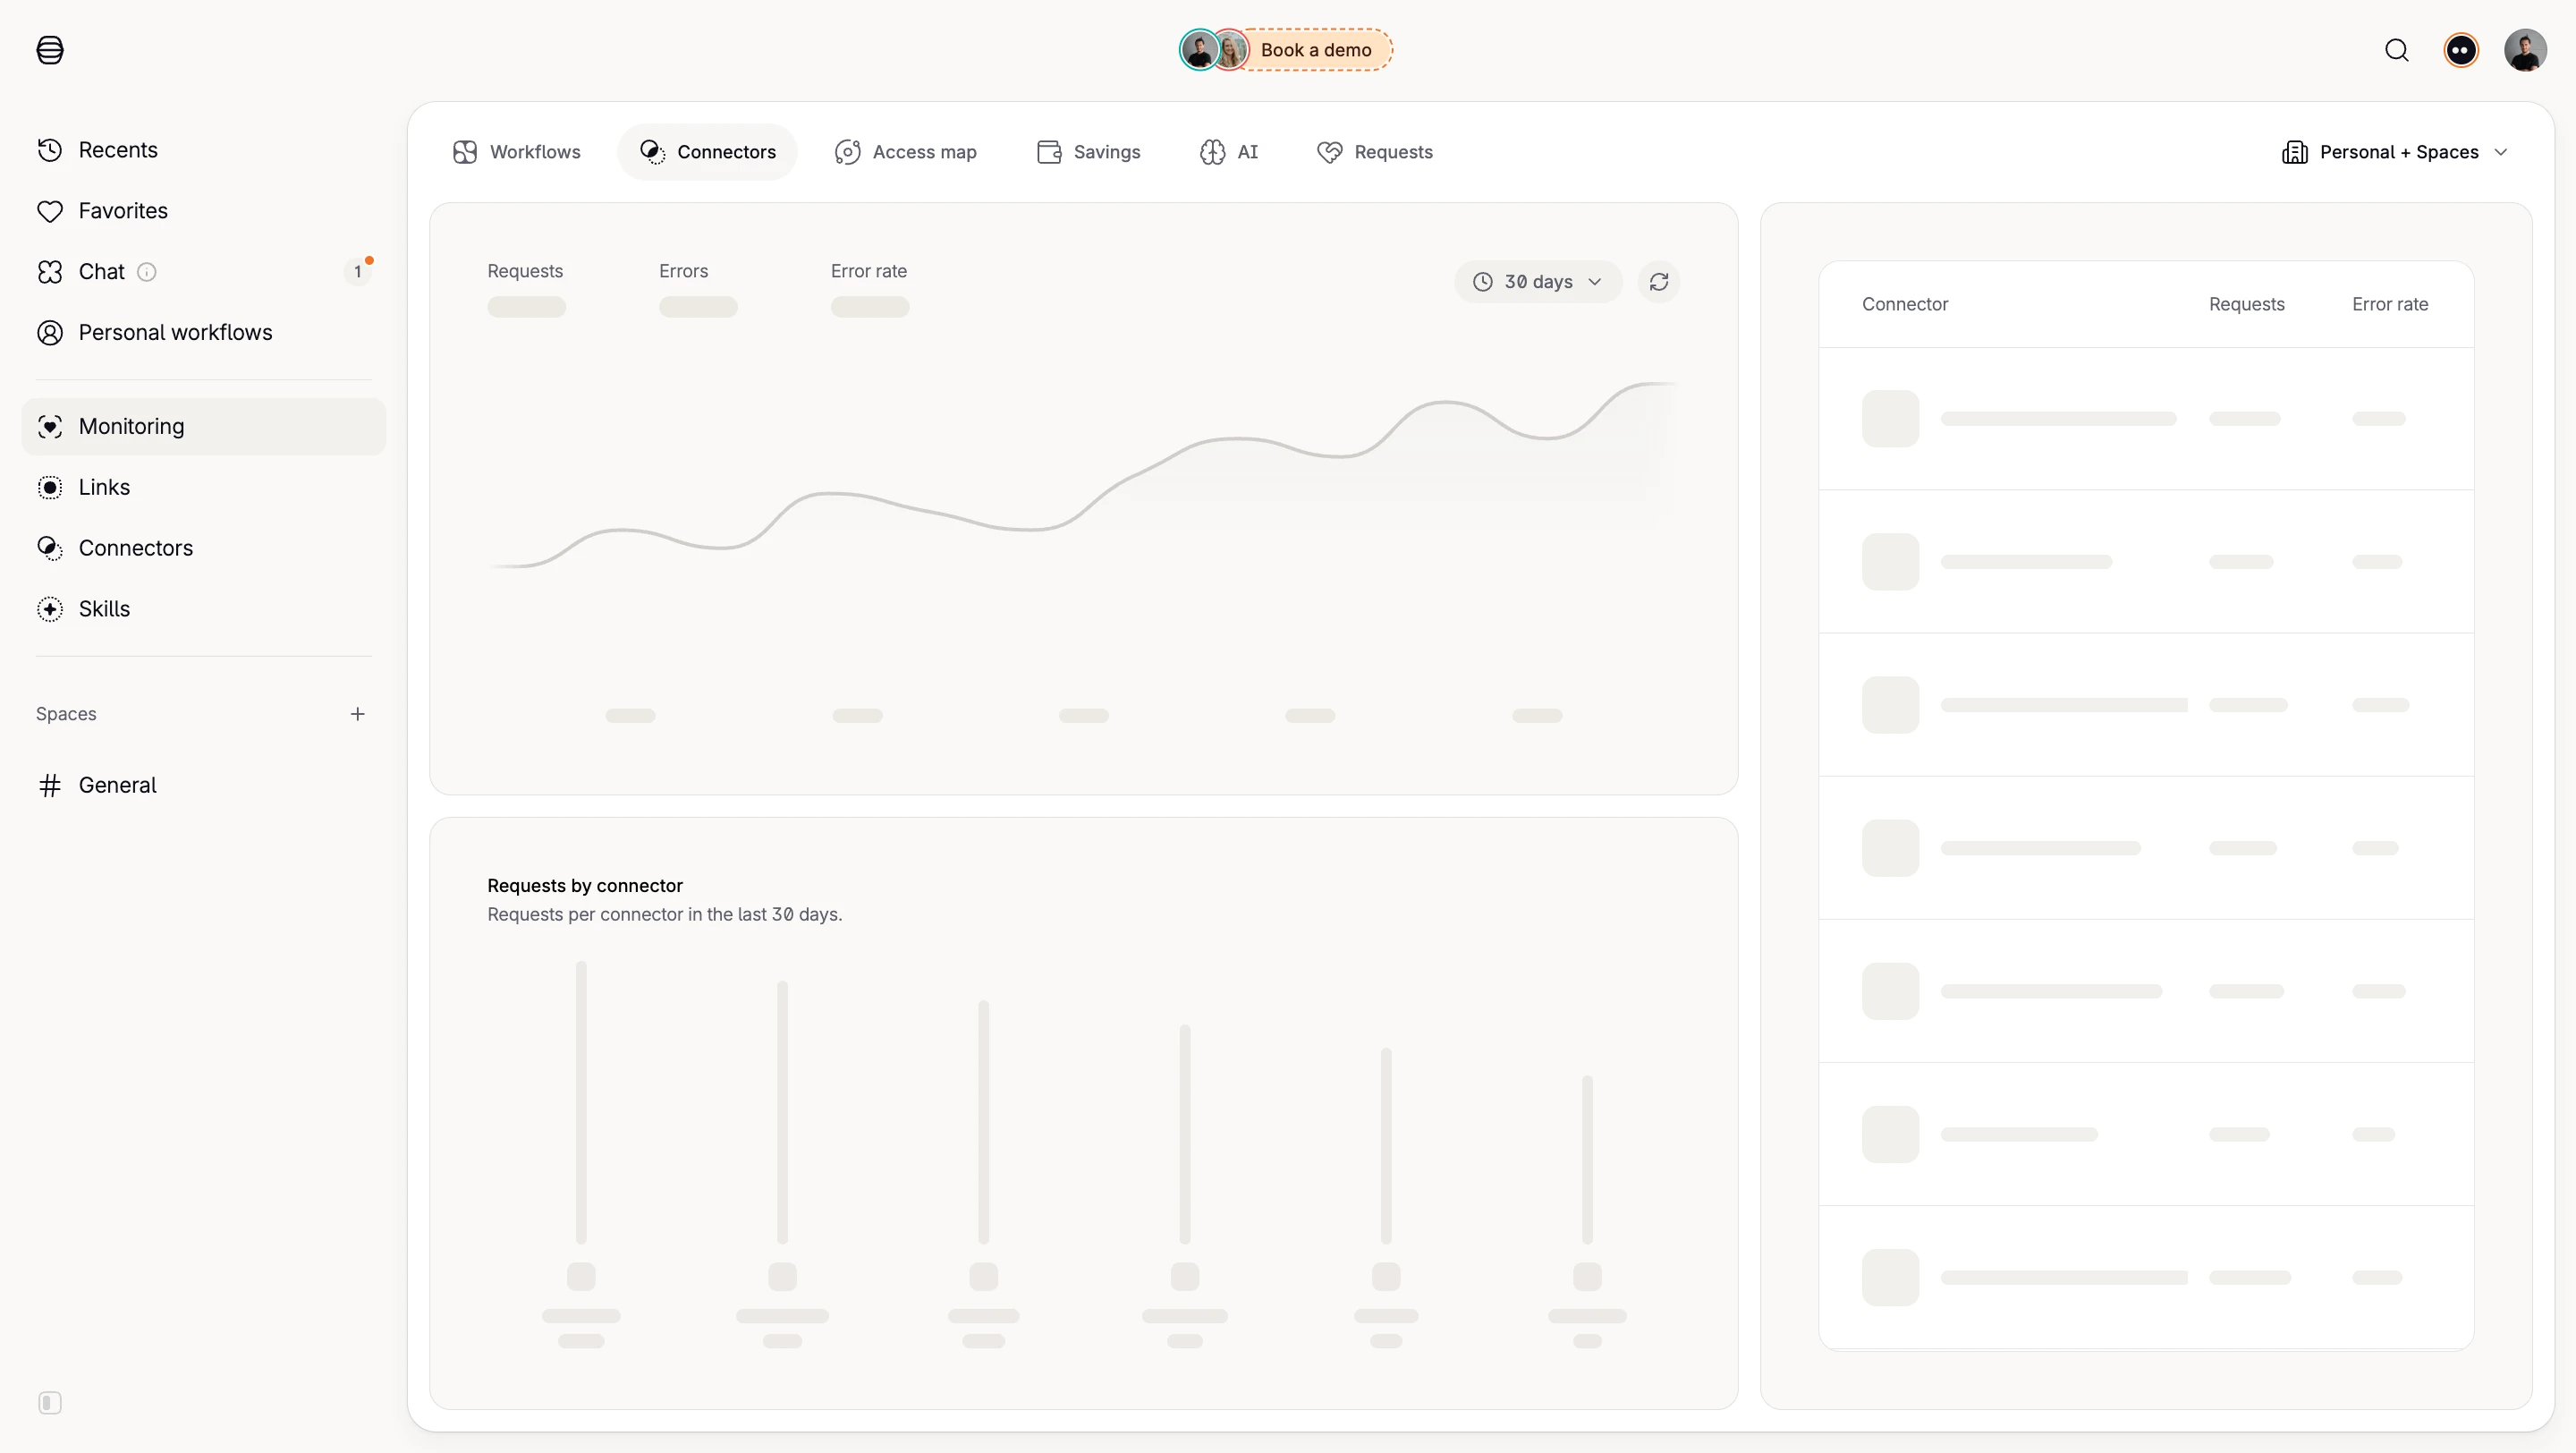The width and height of the screenshot is (2576, 1453).
Task: Open Favorites in the sidebar
Action: click(x=203, y=211)
